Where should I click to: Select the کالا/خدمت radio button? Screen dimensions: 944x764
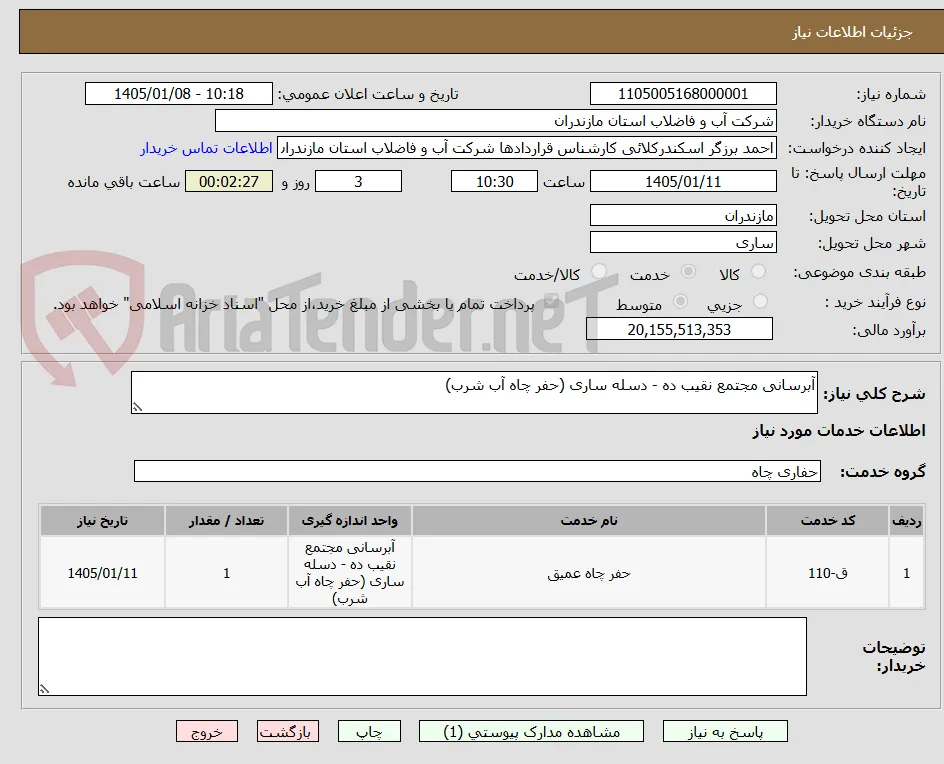[598, 272]
